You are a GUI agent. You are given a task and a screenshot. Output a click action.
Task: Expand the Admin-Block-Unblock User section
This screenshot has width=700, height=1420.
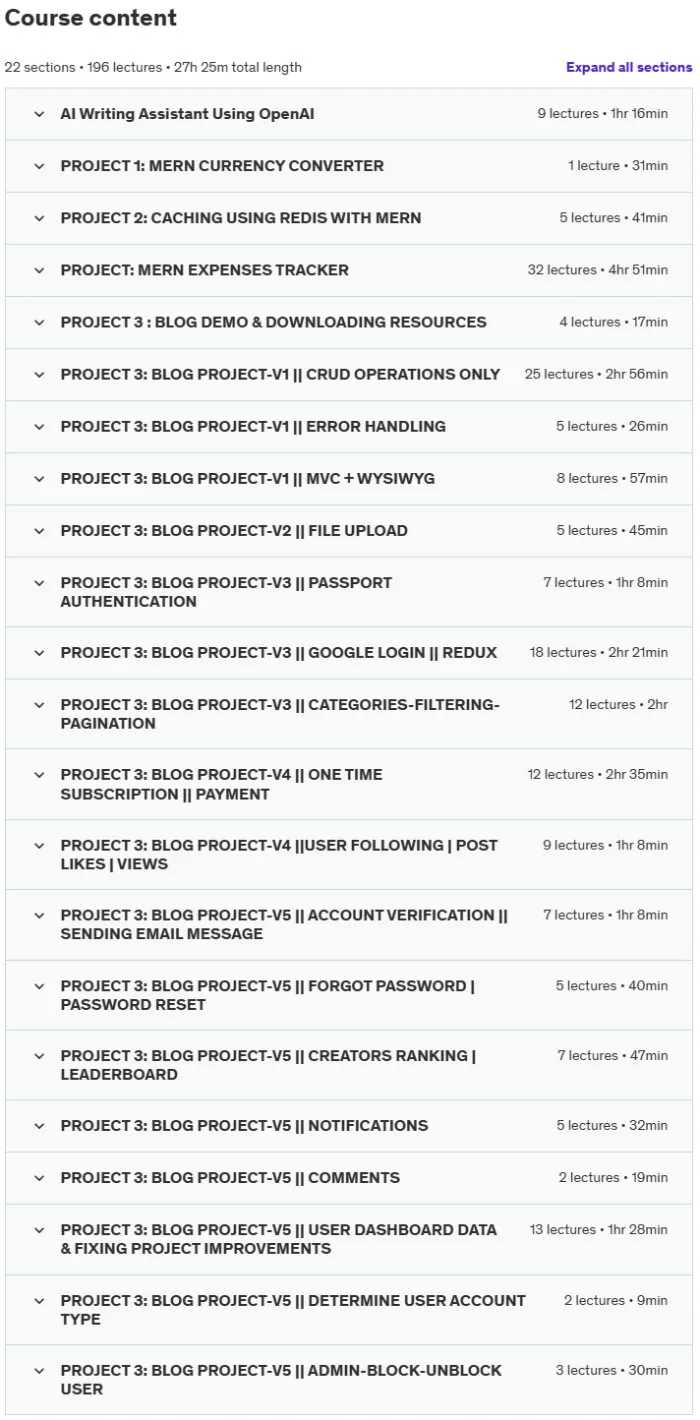pyautogui.click(x=348, y=1380)
